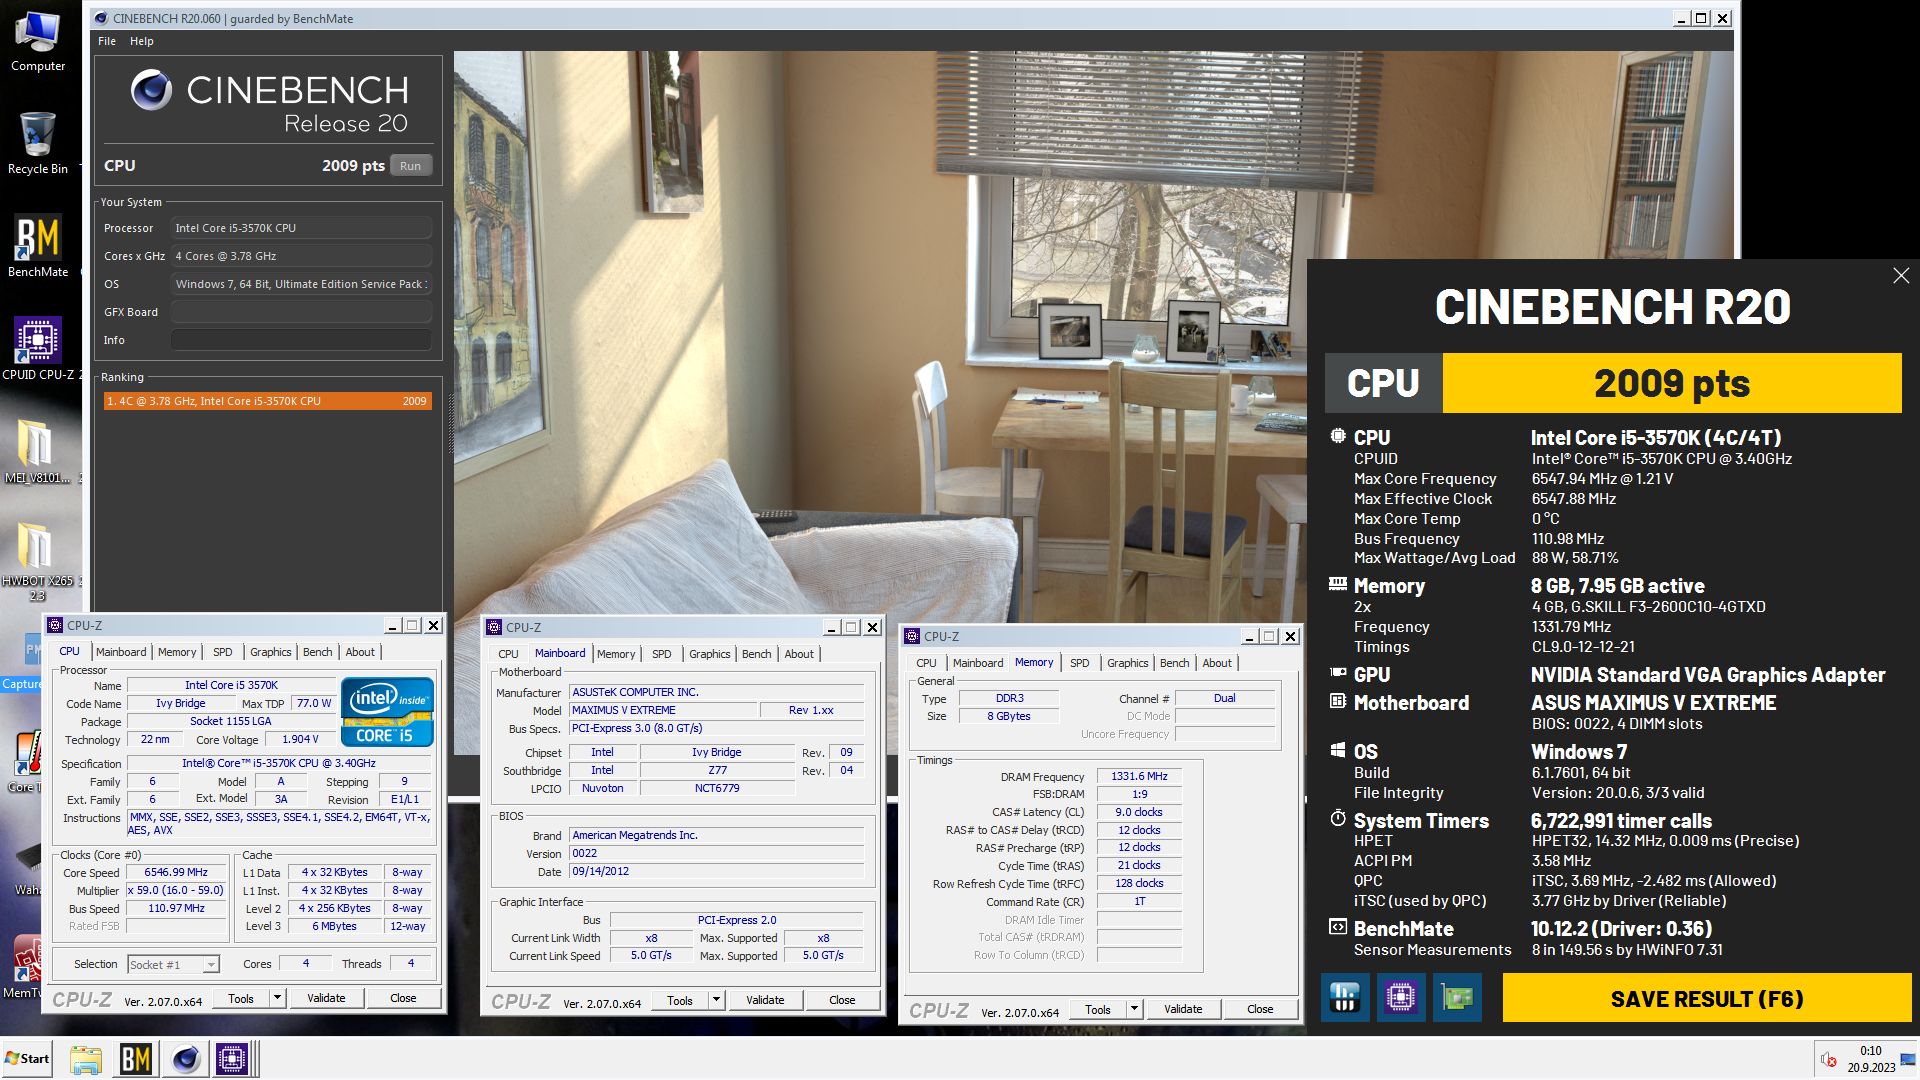This screenshot has width=1920, height=1080.
Task: Open CPU tab in Mainboard CPU-Z window
Action: [x=509, y=654]
